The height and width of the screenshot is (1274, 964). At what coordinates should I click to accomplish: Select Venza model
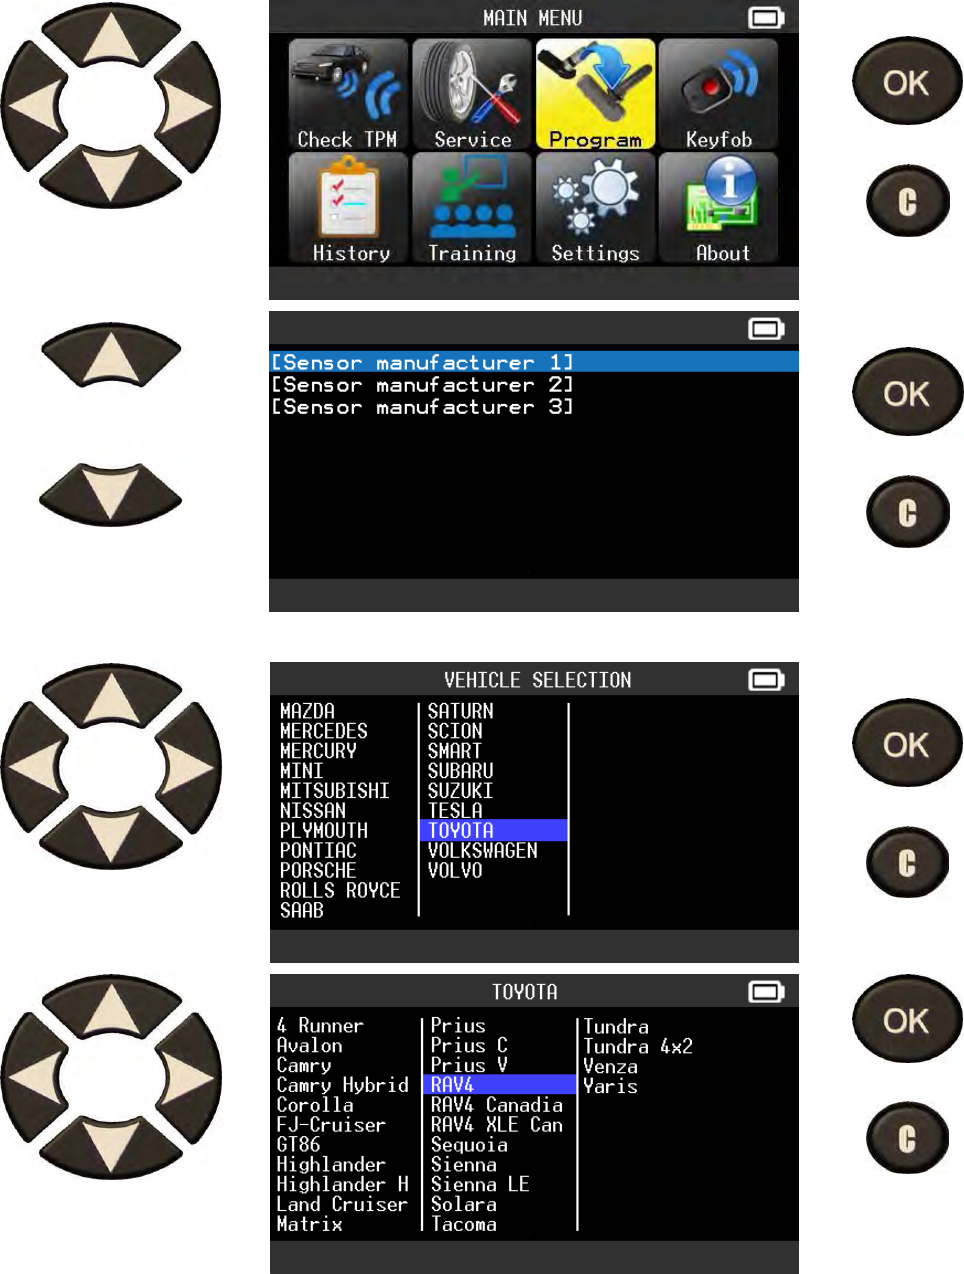point(610,1066)
